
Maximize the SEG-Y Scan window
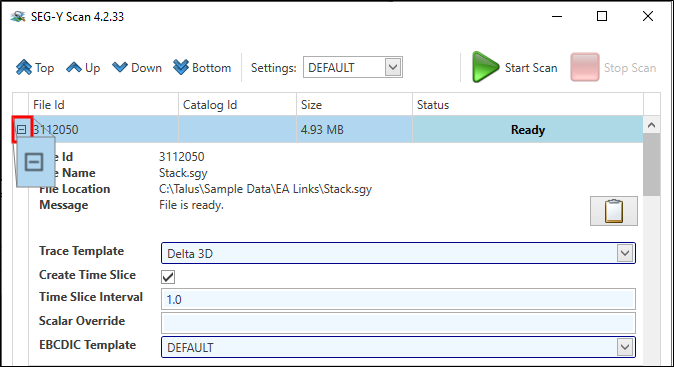[x=602, y=16]
